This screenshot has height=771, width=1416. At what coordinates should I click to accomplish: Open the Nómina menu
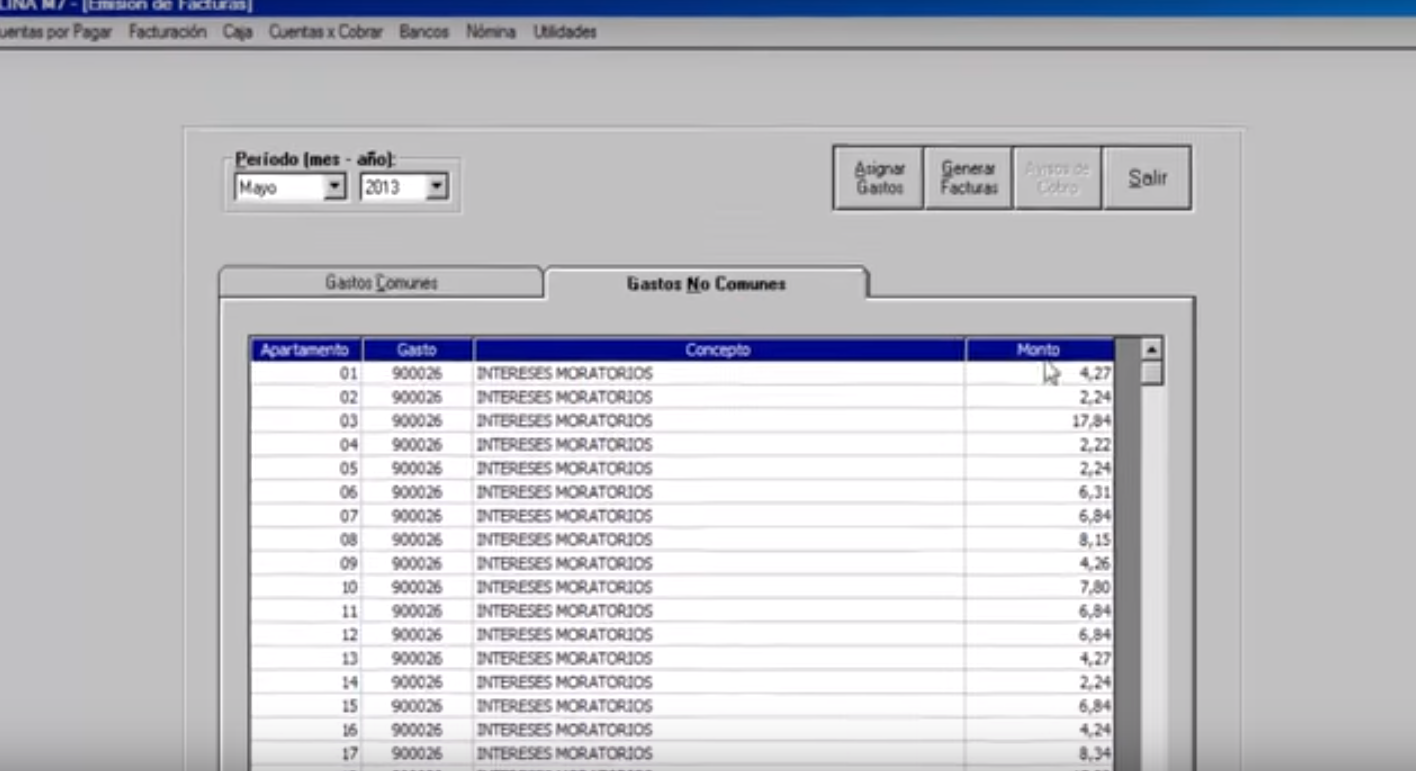[490, 32]
